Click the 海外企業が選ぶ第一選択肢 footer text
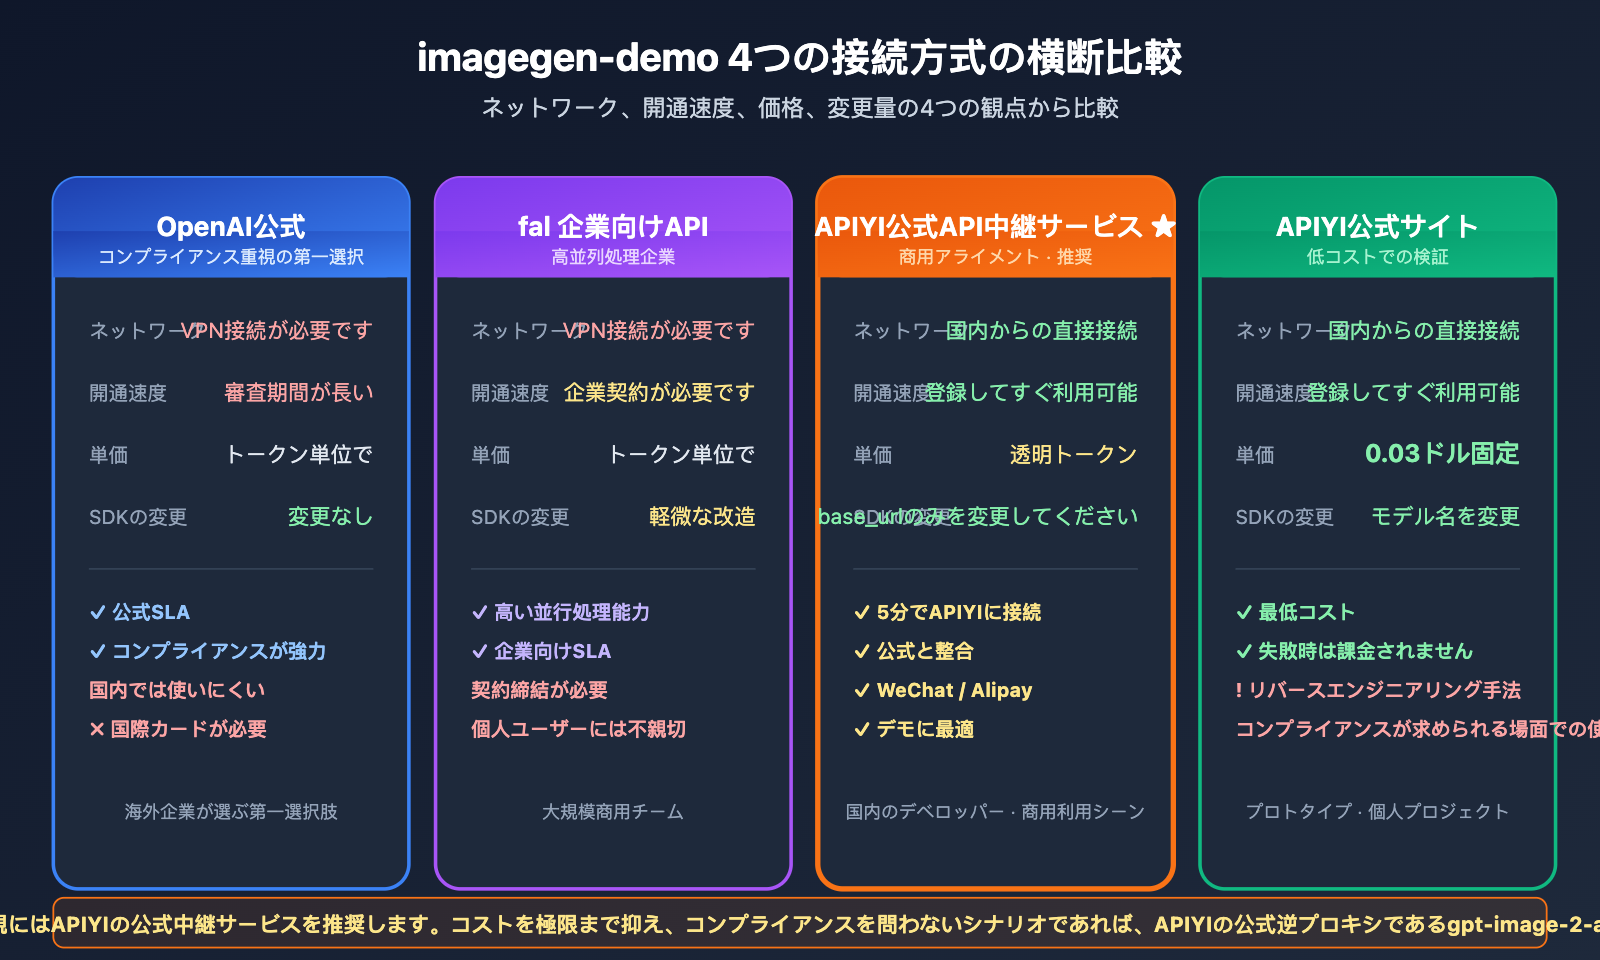The height and width of the screenshot is (960, 1600). point(231,812)
